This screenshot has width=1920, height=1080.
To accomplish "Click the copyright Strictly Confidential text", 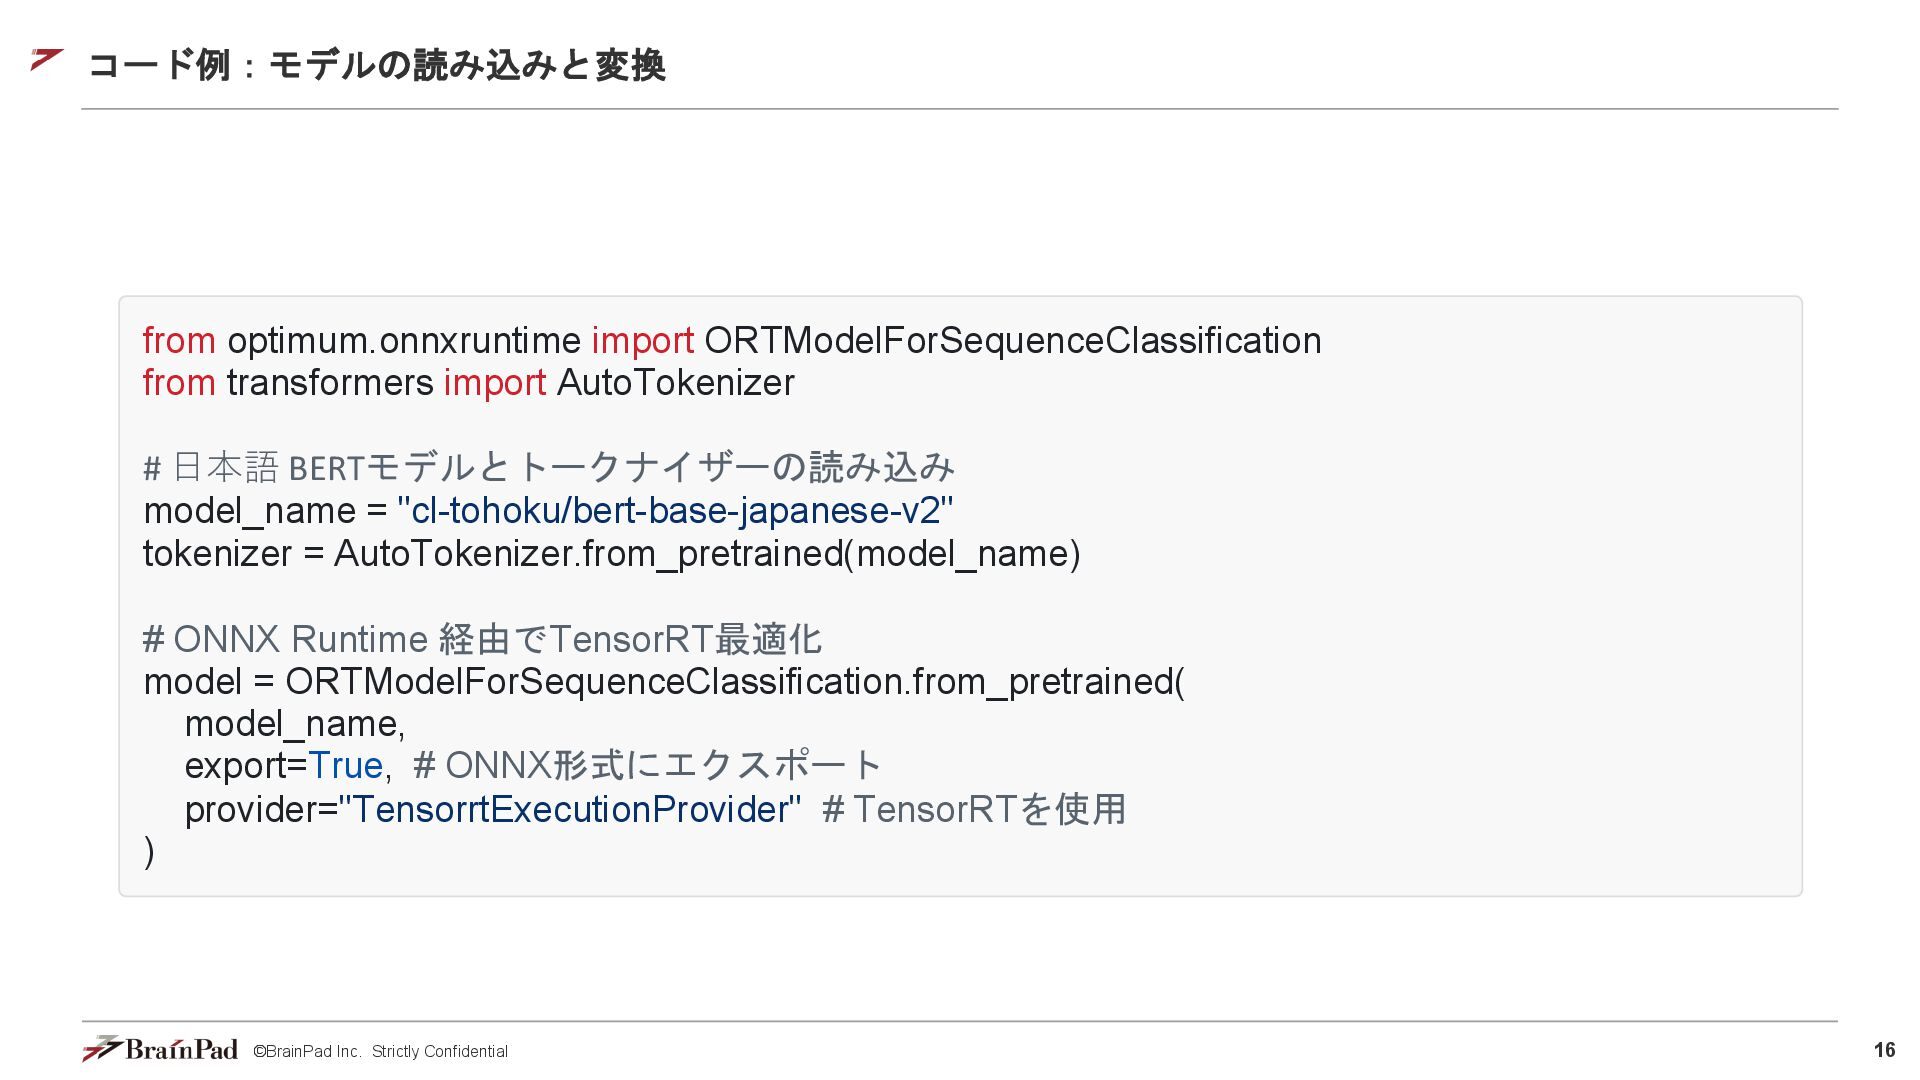I will (380, 1052).
